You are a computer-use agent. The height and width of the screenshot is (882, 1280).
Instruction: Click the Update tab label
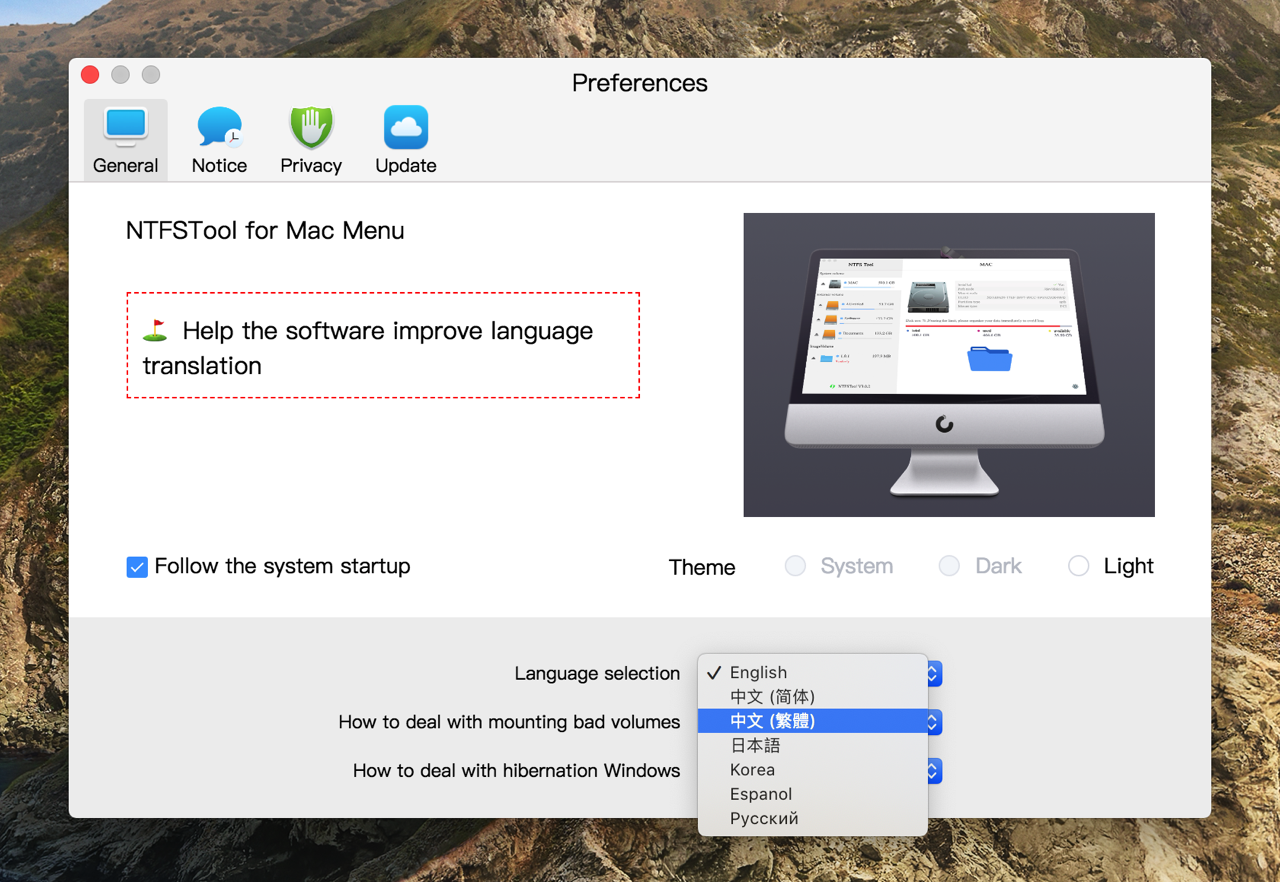(406, 166)
